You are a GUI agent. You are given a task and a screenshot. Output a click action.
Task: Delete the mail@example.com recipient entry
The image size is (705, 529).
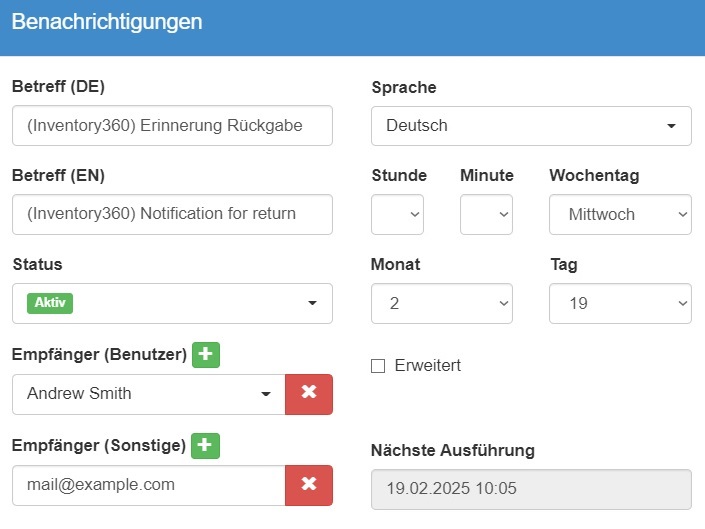pyautogui.click(x=309, y=485)
